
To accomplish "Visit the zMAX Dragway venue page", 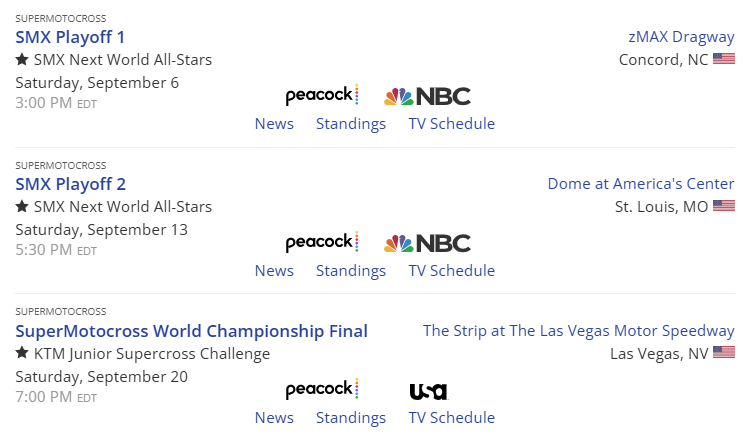I will coord(681,37).
